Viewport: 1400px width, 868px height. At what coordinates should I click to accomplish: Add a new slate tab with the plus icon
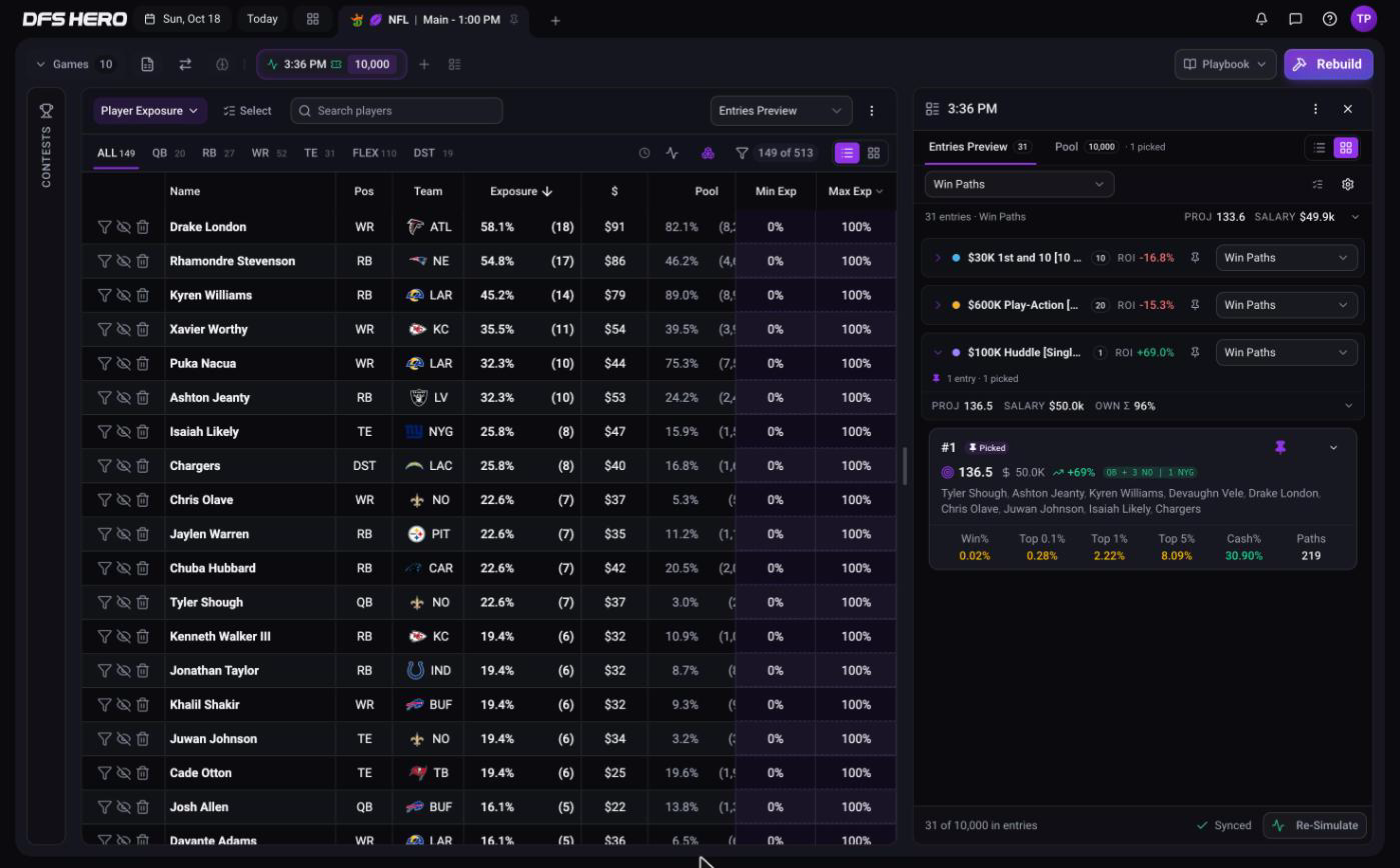(x=555, y=20)
